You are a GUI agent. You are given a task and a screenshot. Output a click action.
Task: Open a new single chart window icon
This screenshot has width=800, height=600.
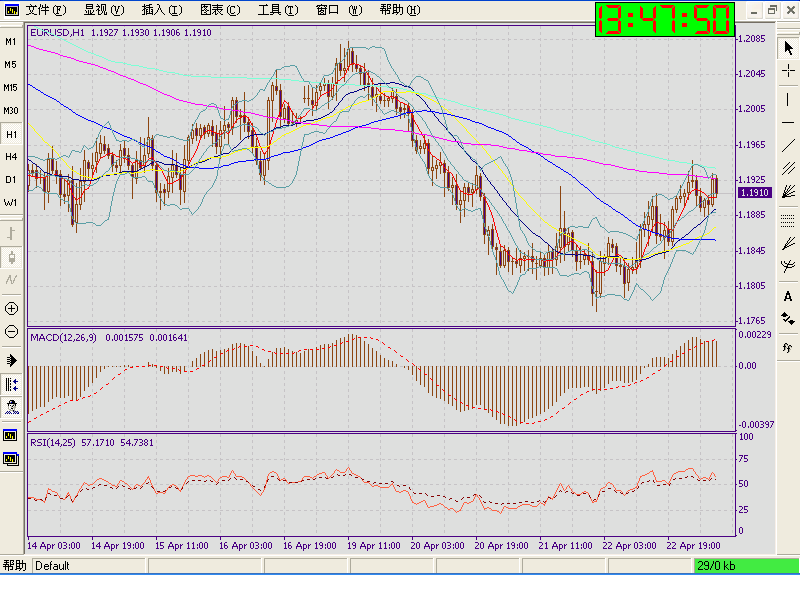pos(11,435)
